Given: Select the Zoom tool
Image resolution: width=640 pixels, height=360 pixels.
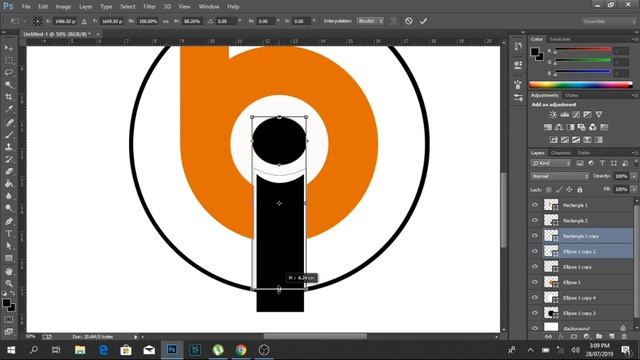Looking at the screenshot, I should point(9,283).
